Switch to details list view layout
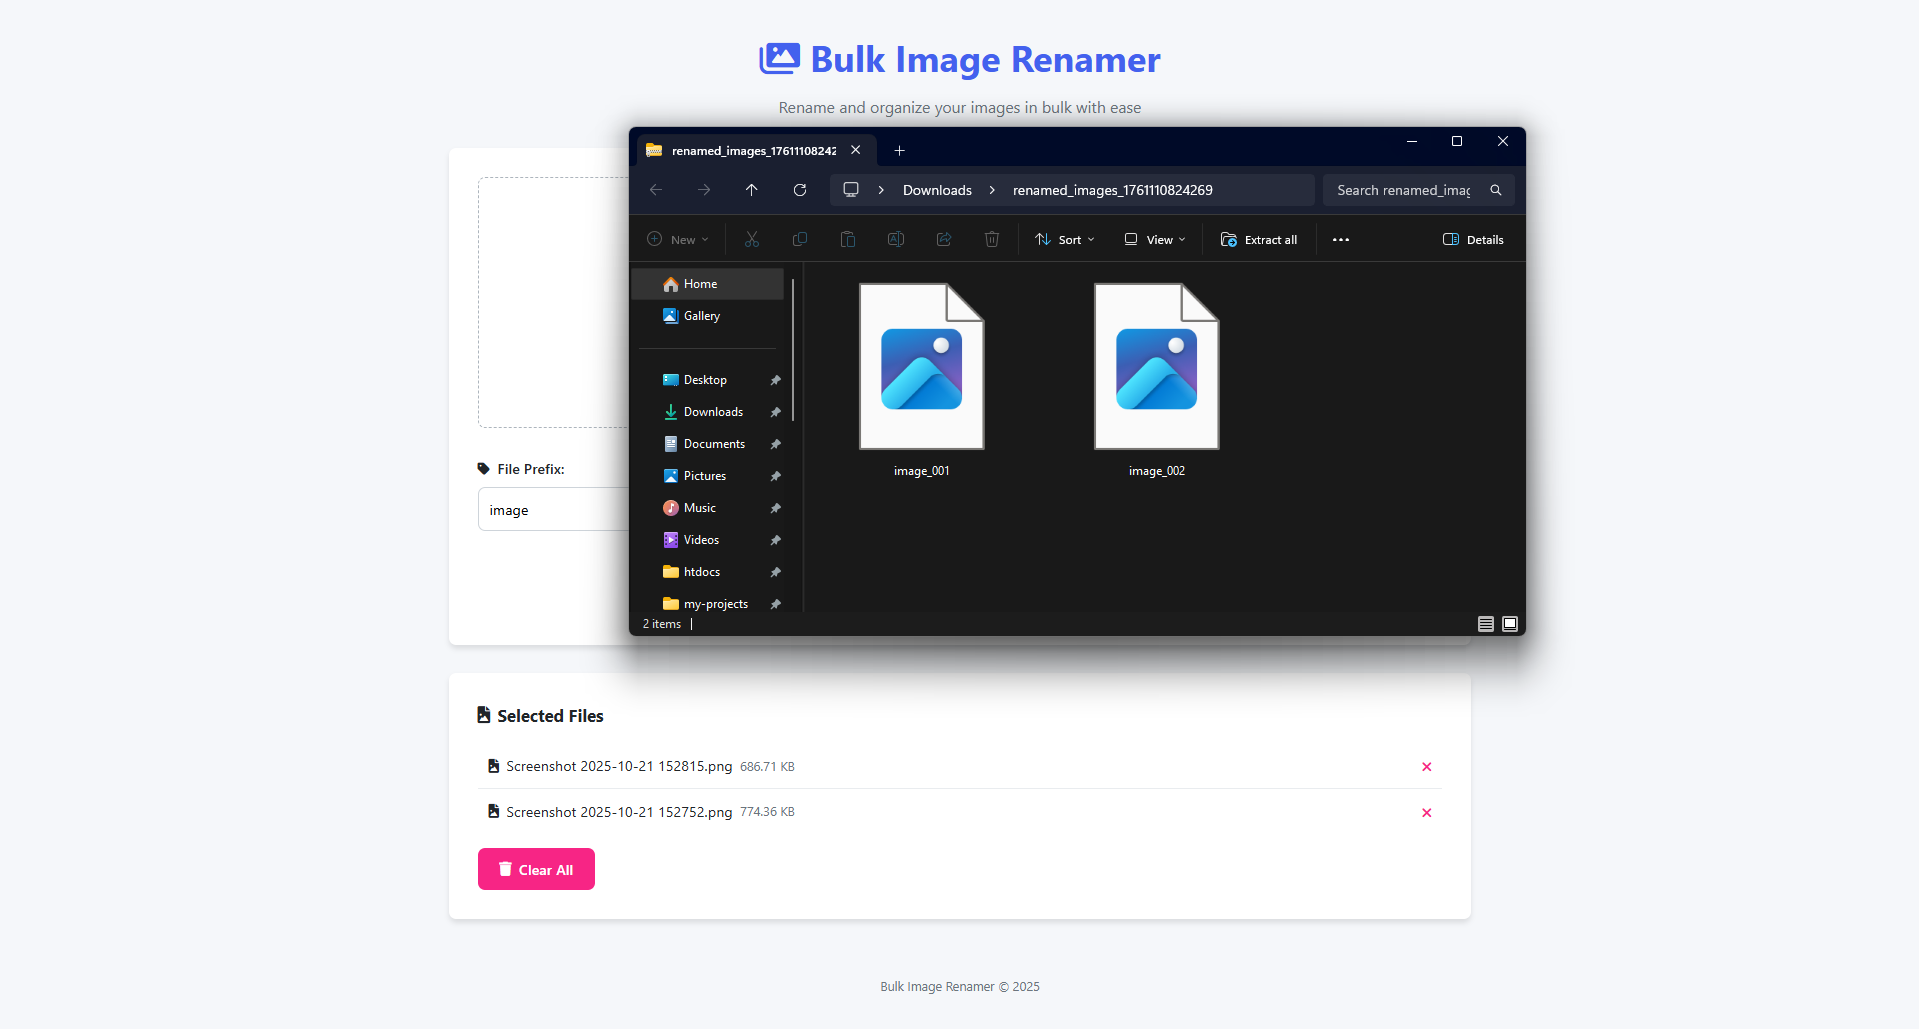 tap(1486, 624)
